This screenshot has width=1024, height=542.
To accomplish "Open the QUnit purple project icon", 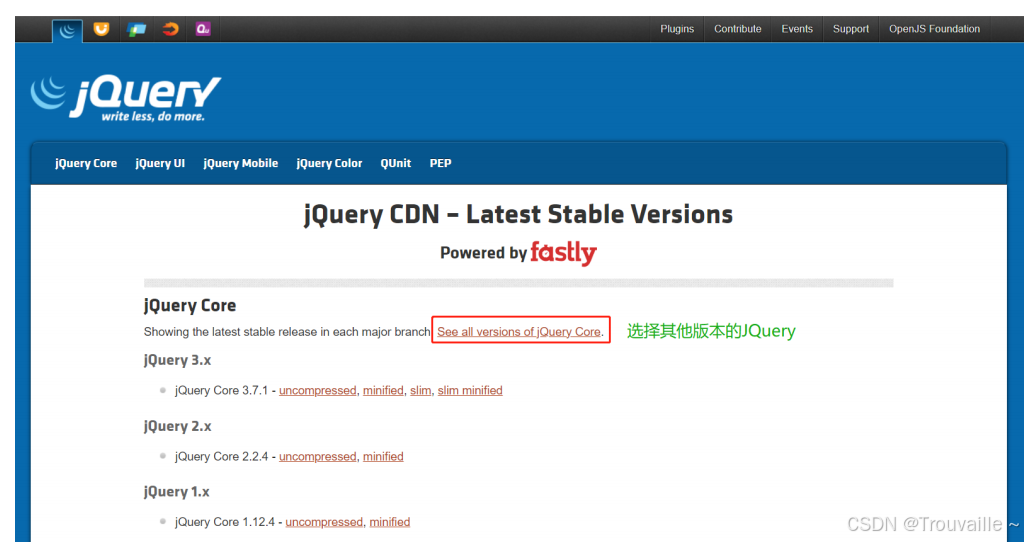I will tap(203, 29).
